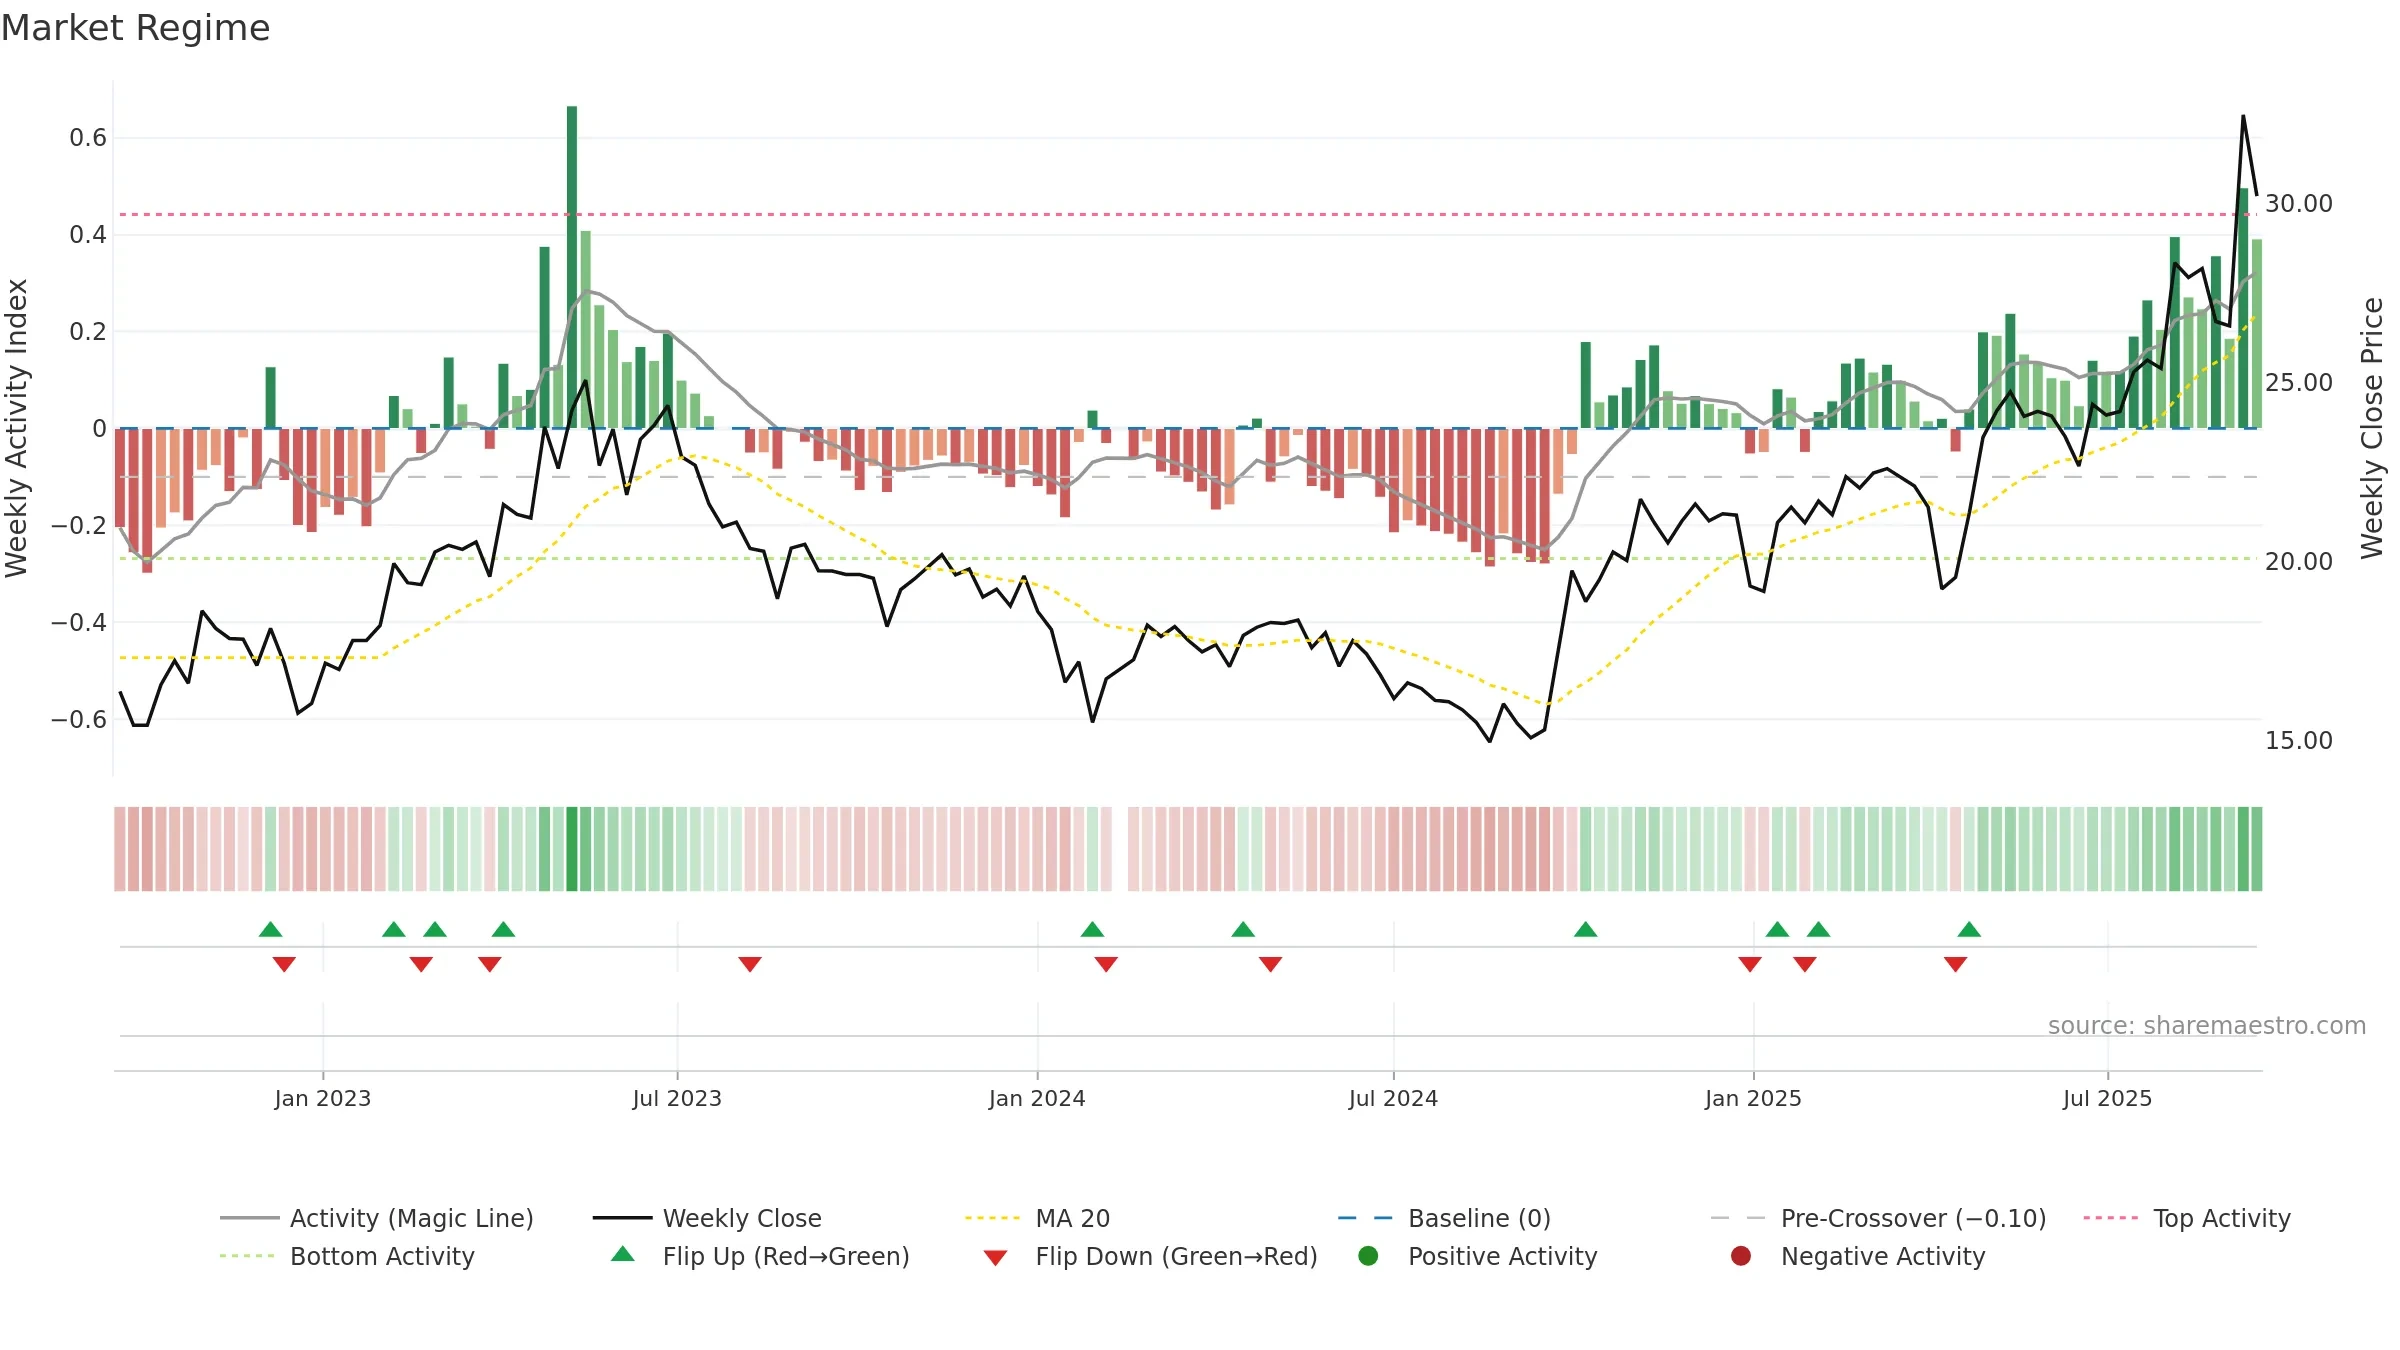Click the white gap in the red-green heat strip
The height and width of the screenshot is (1350, 2400).
coord(1120,849)
